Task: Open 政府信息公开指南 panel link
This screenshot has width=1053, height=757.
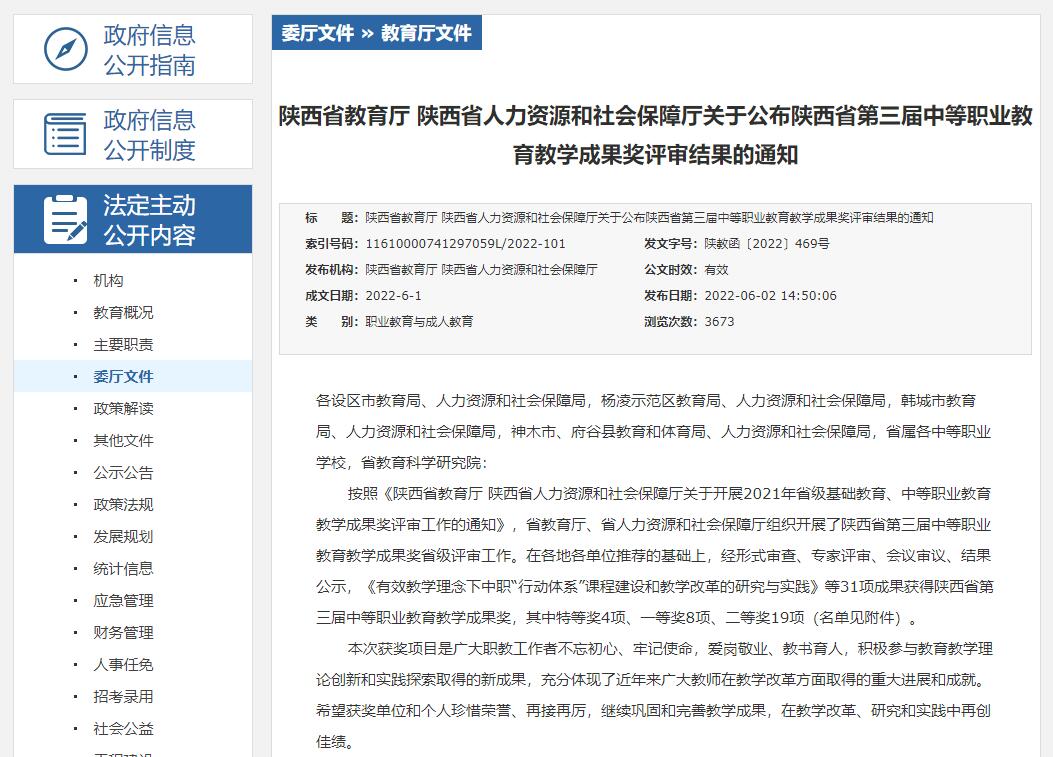Action: tap(133, 50)
